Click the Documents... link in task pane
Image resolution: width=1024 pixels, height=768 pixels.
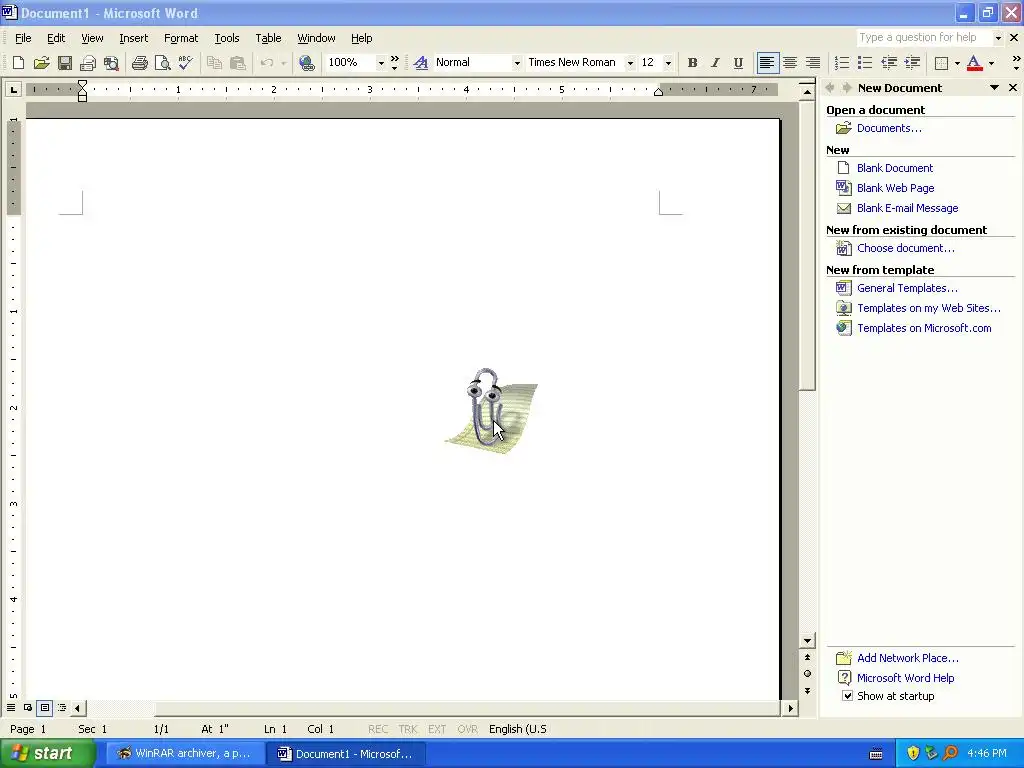point(889,128)
